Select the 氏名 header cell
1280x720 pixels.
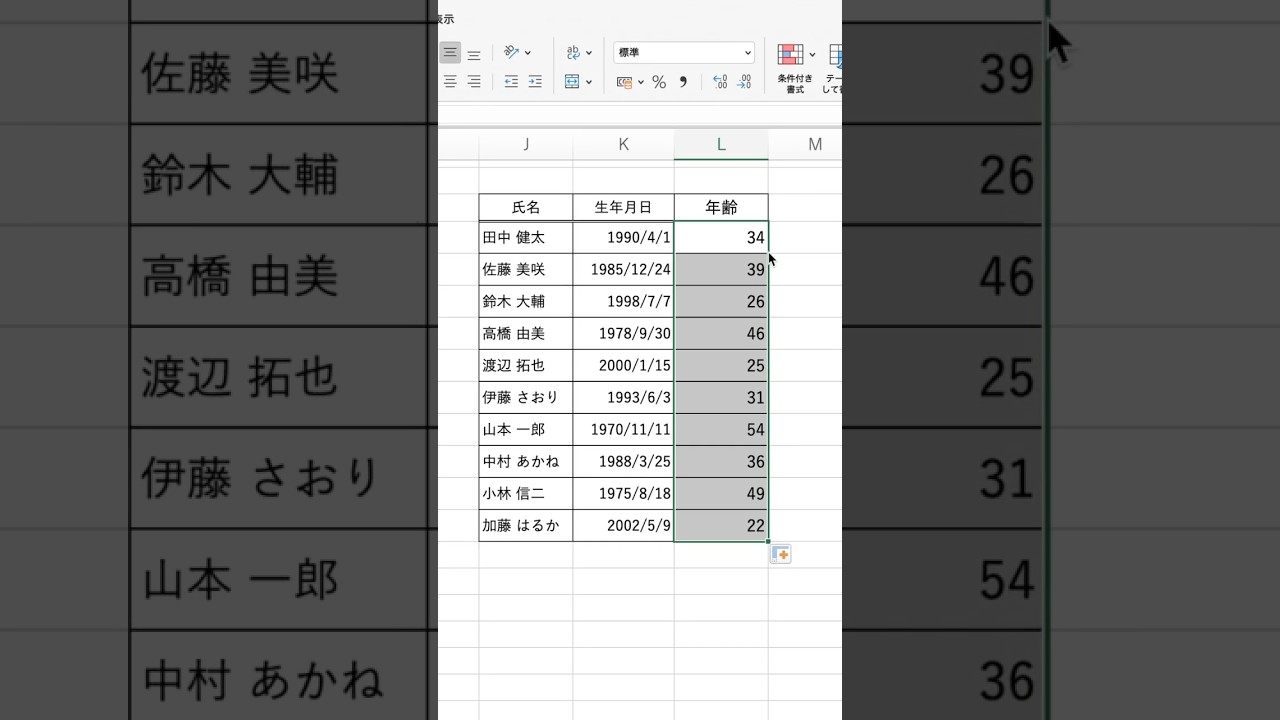tap(526, 207)
